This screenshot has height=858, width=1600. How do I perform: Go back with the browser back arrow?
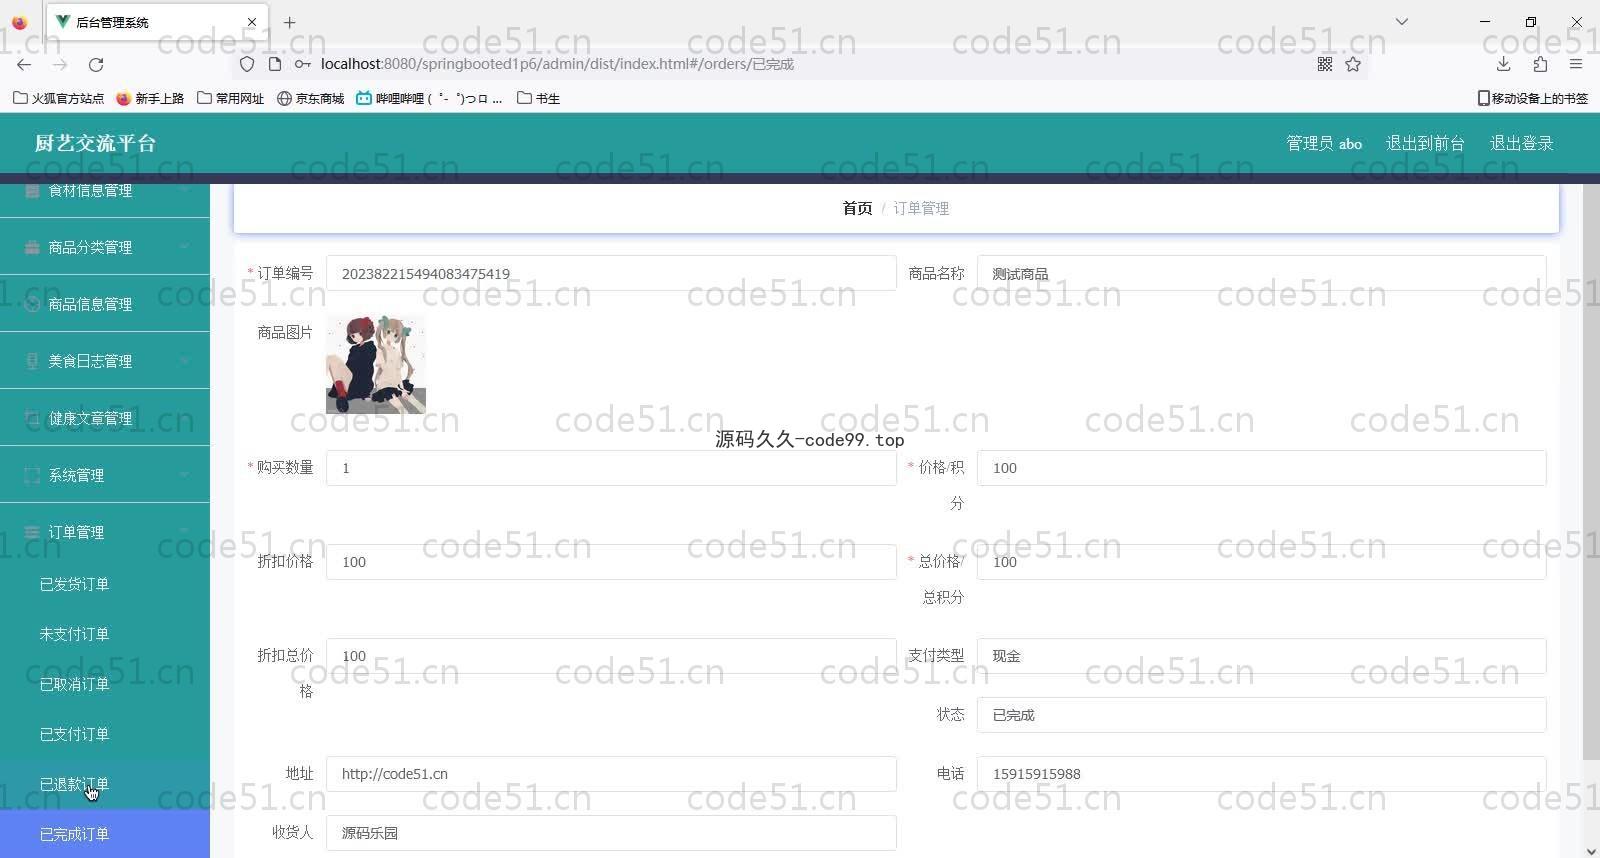24,64
